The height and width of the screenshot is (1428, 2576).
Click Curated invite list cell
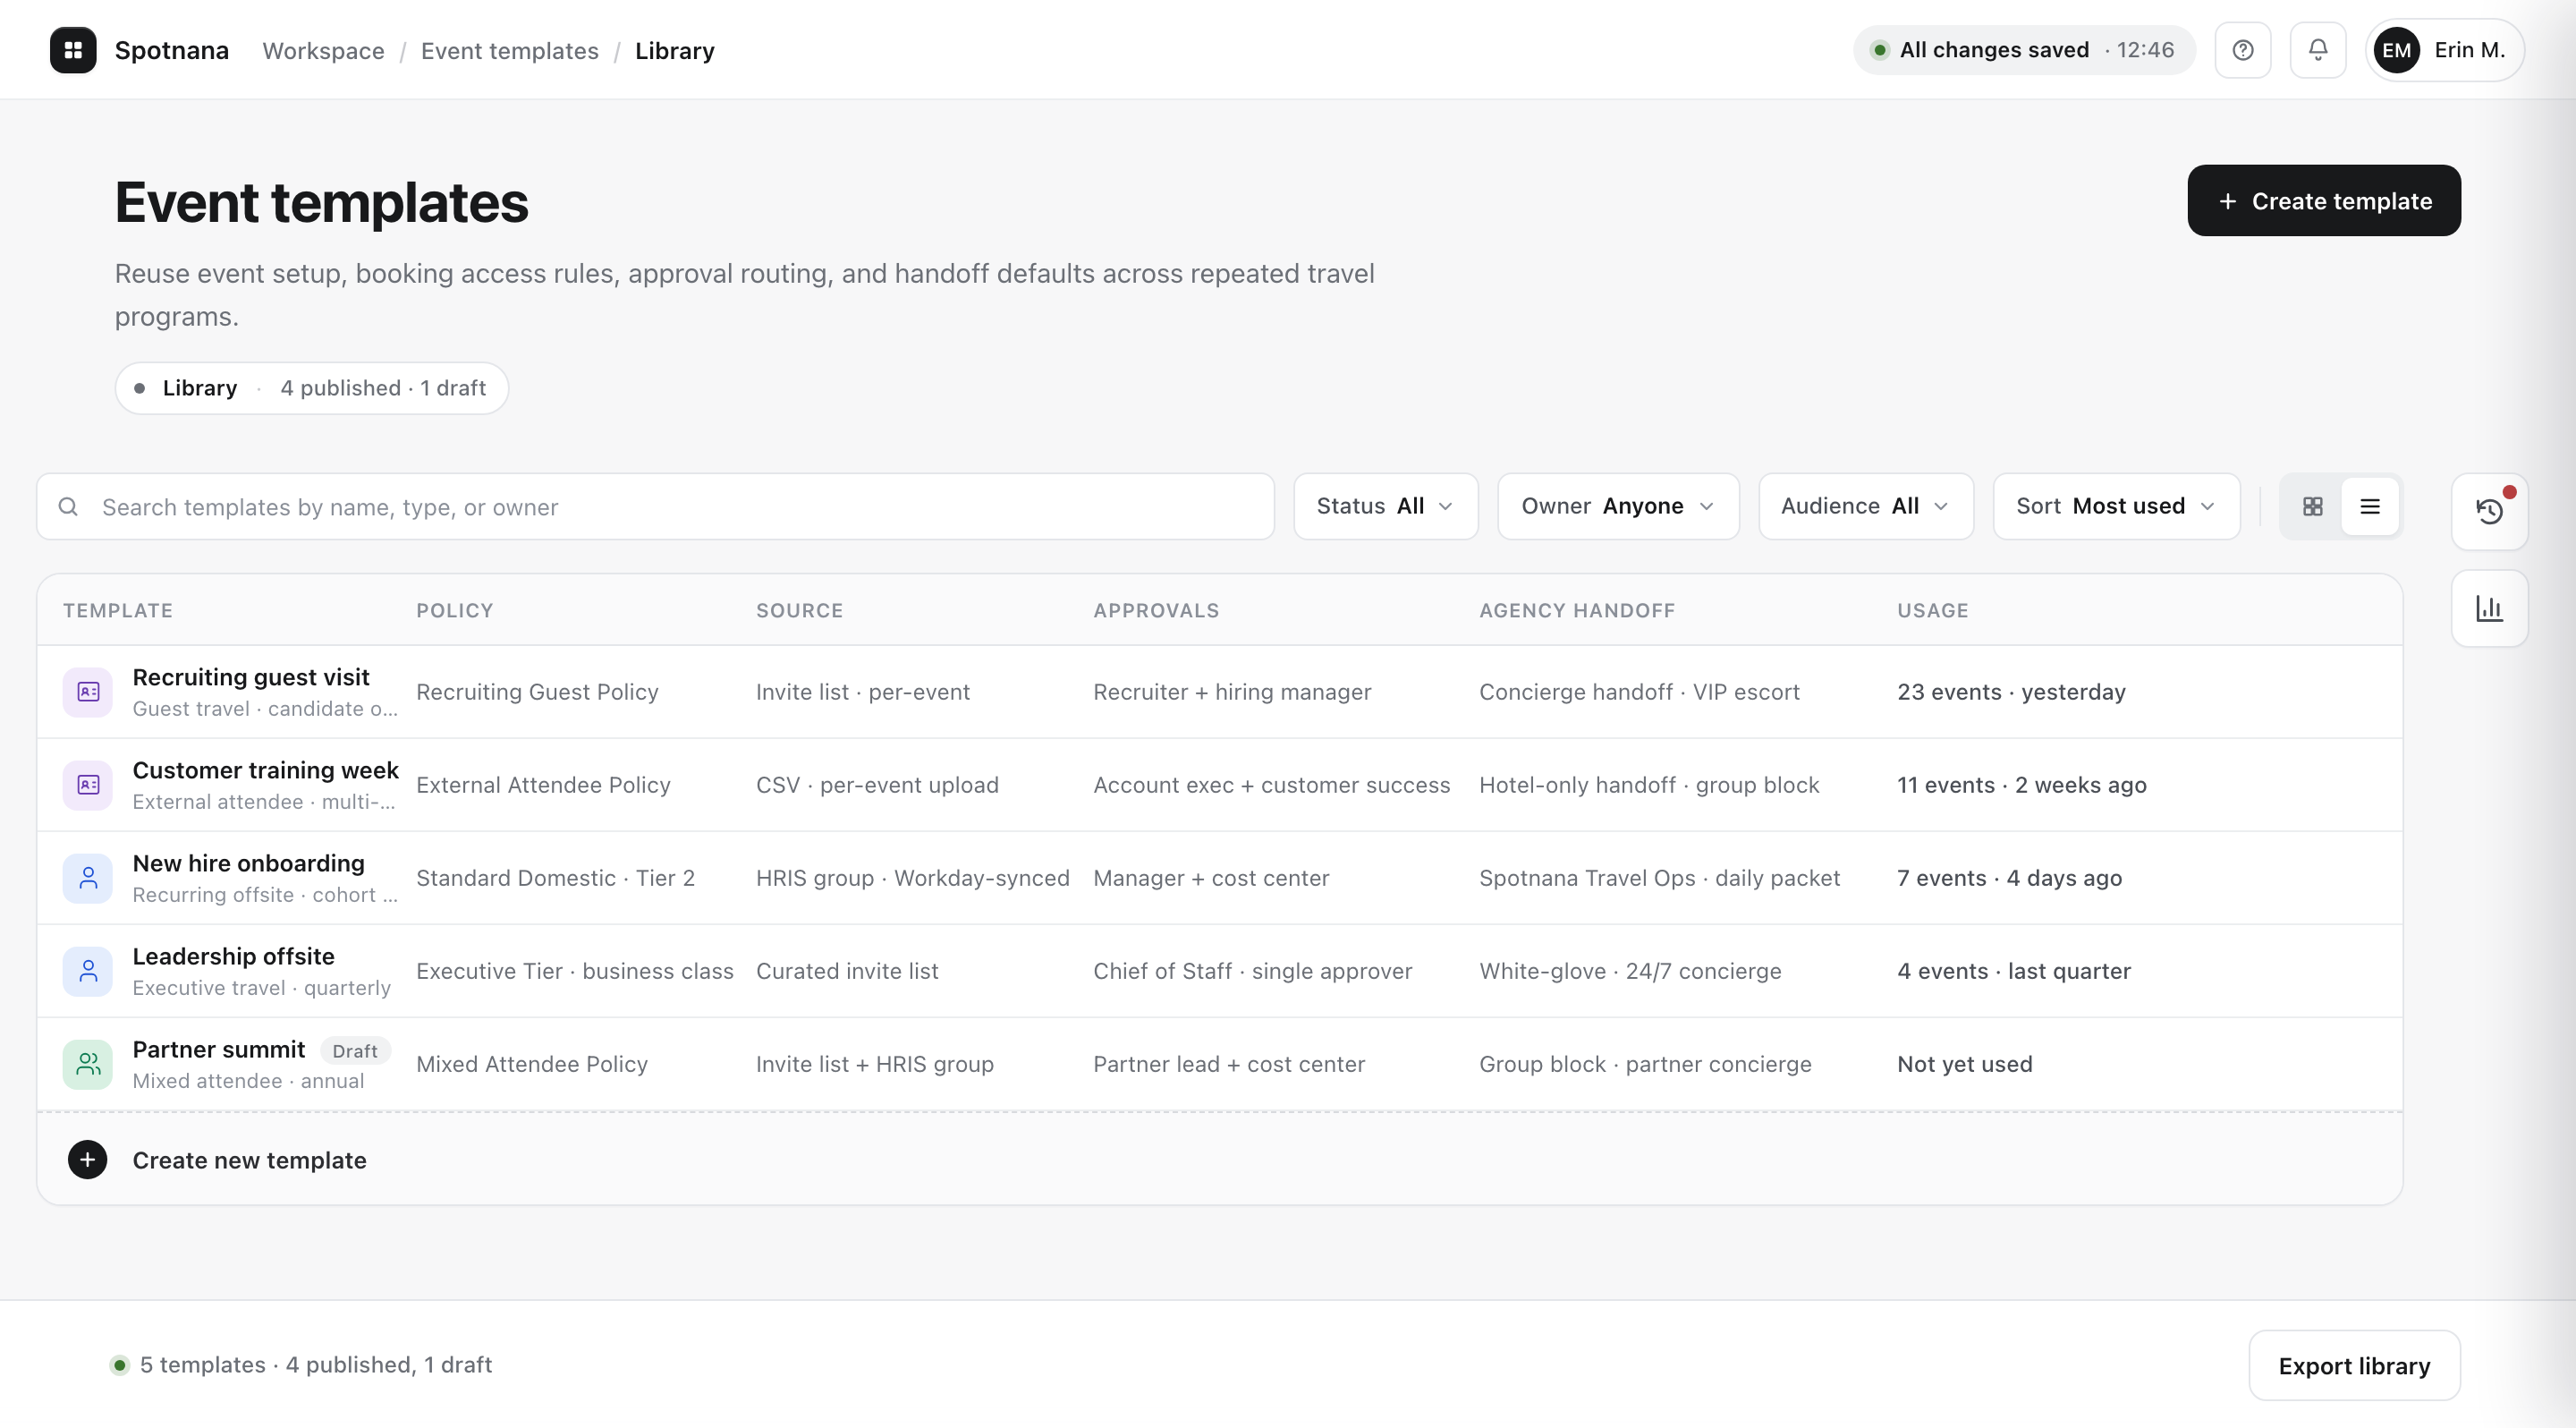[847, 971]
